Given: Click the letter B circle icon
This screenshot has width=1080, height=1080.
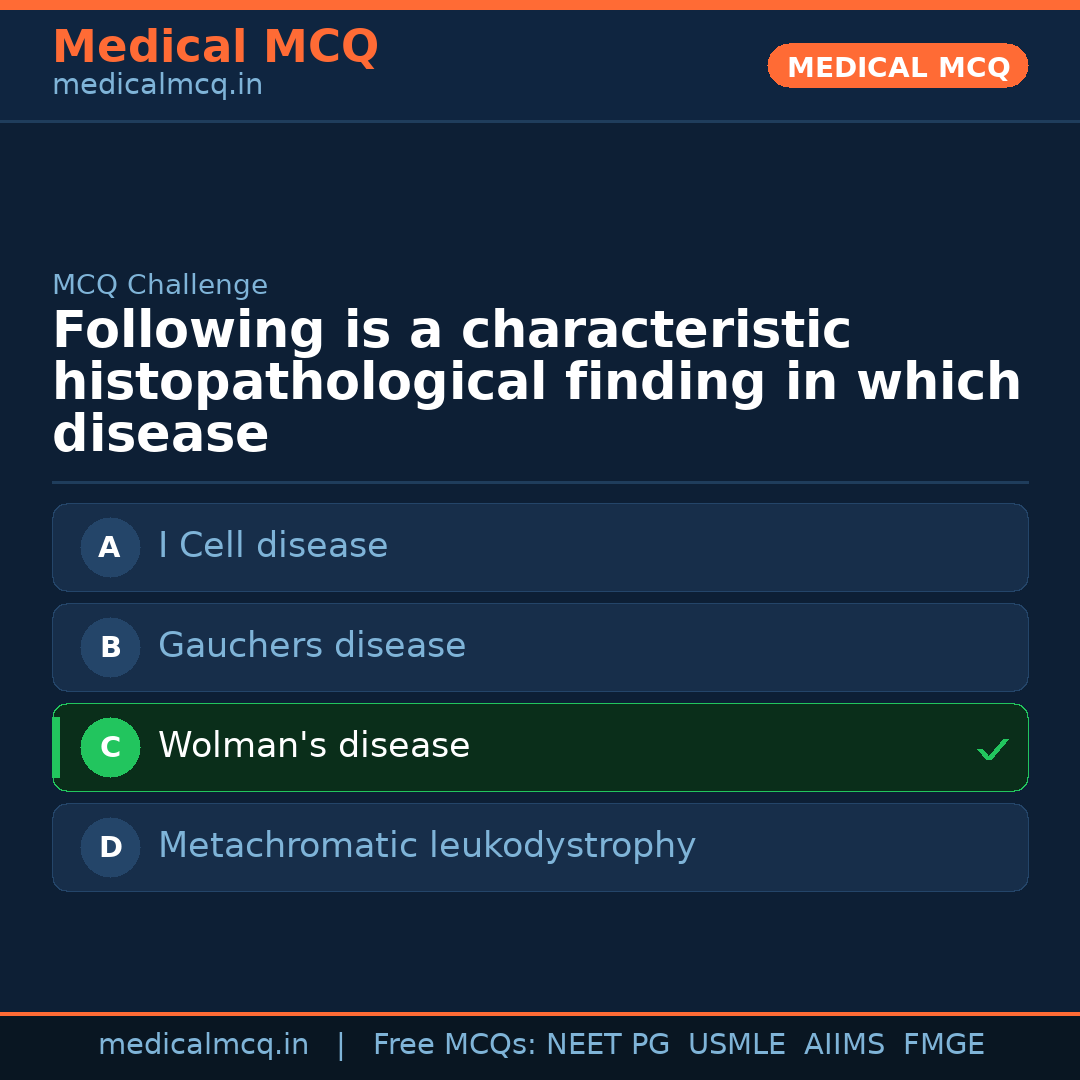Looking at the screenshot, I should [110, 647].
